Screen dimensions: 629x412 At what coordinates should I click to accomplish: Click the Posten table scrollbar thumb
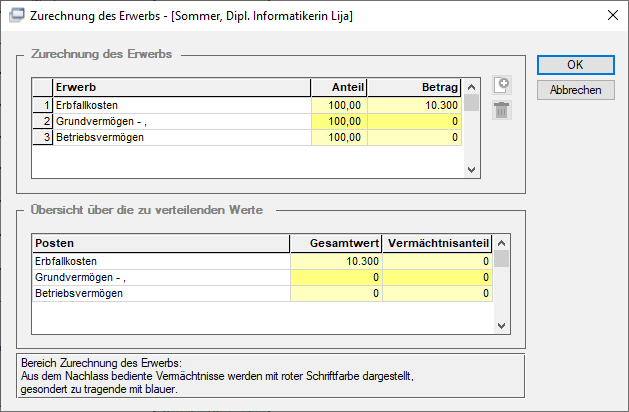pos(501,259)
